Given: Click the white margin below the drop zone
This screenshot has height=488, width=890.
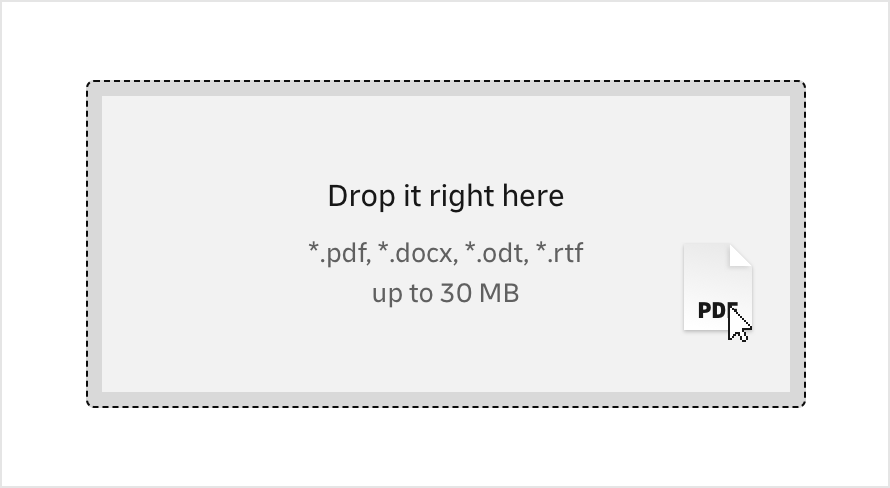Looking at the screenshot, I should point(445,447).
